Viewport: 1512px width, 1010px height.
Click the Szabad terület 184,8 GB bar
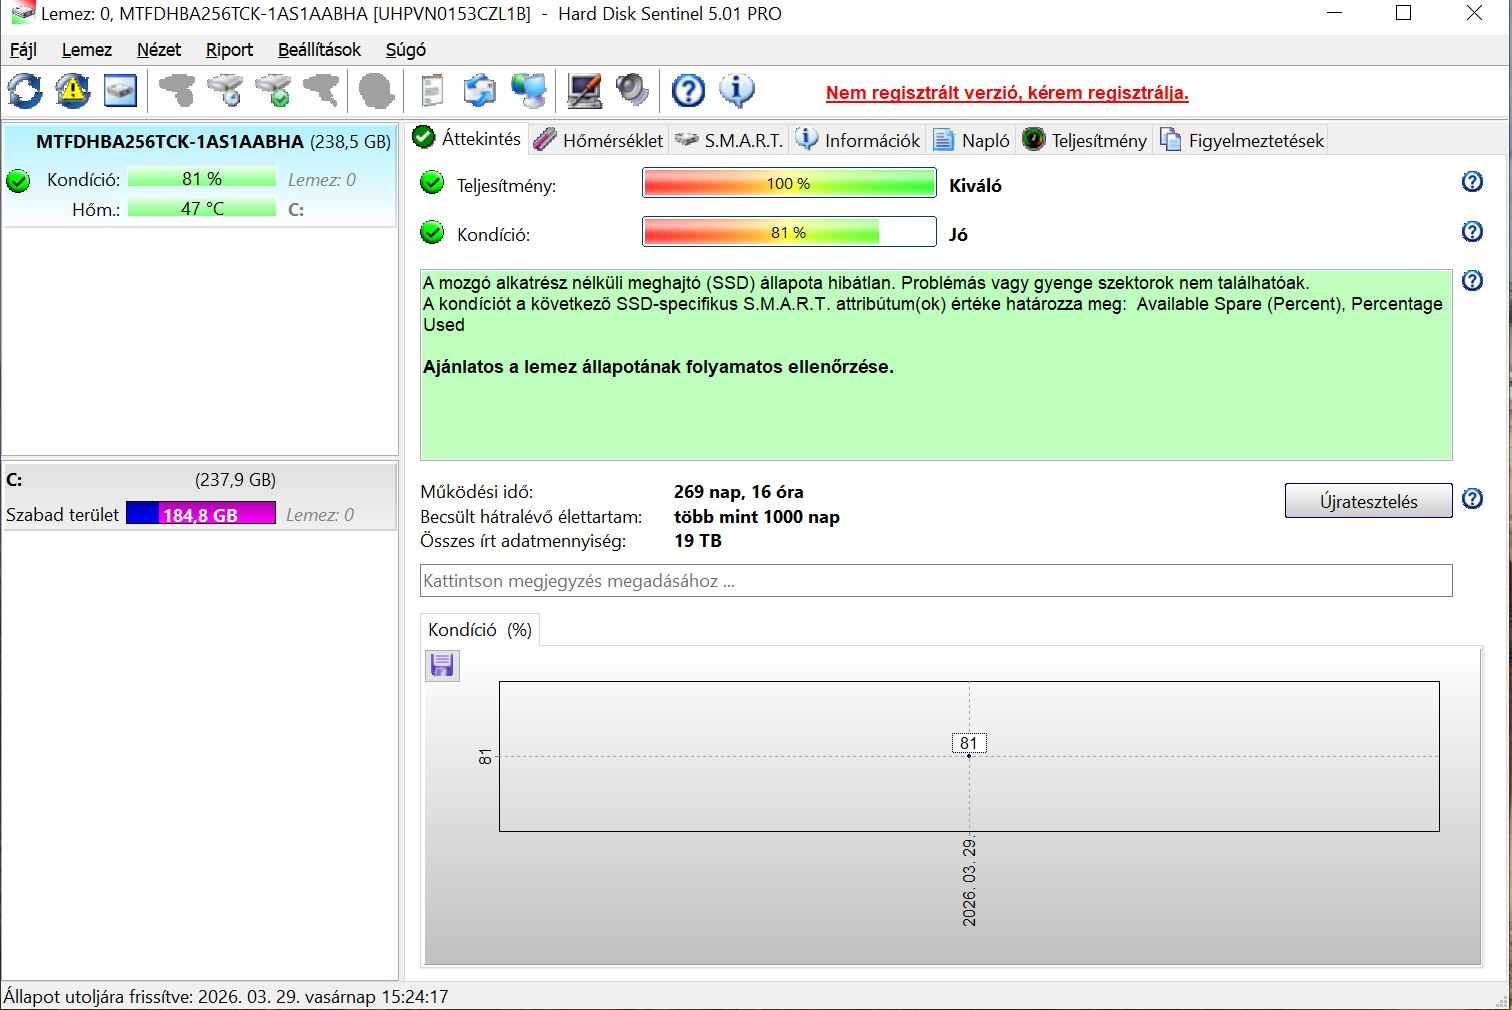pyautogui.click(x=200, y=514)
